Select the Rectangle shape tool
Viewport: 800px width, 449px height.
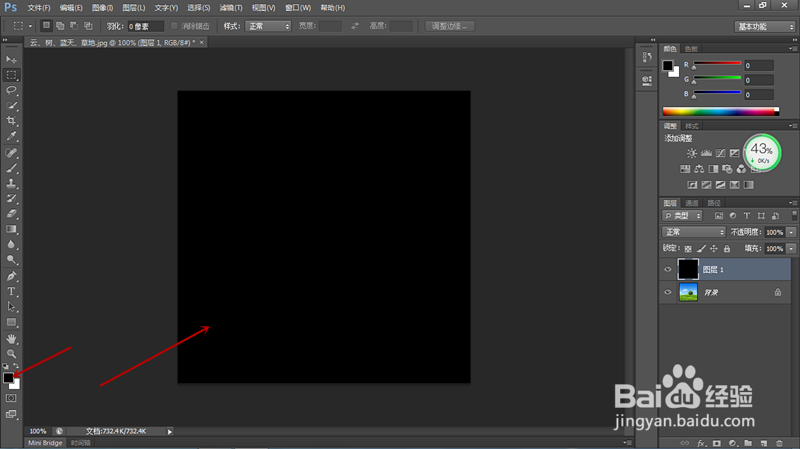pyautogui.click(x=11, y=322)
